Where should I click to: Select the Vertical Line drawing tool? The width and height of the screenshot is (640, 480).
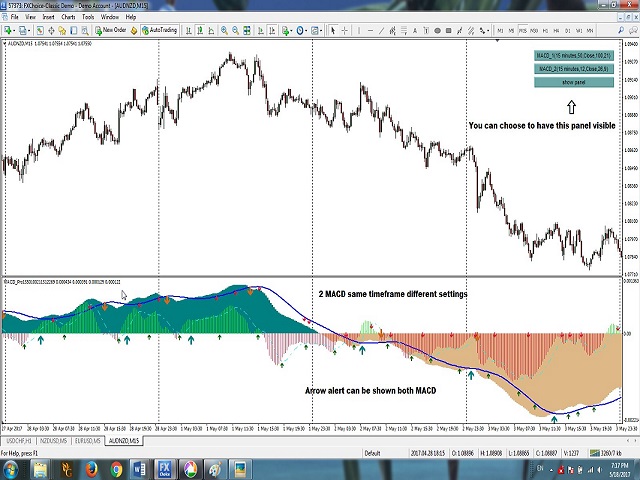[x=359, y=30]
